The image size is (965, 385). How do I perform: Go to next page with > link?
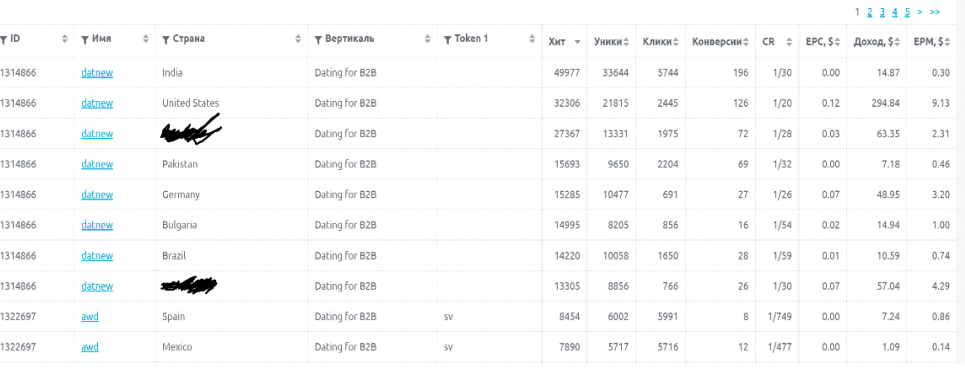tap(919, 12)
